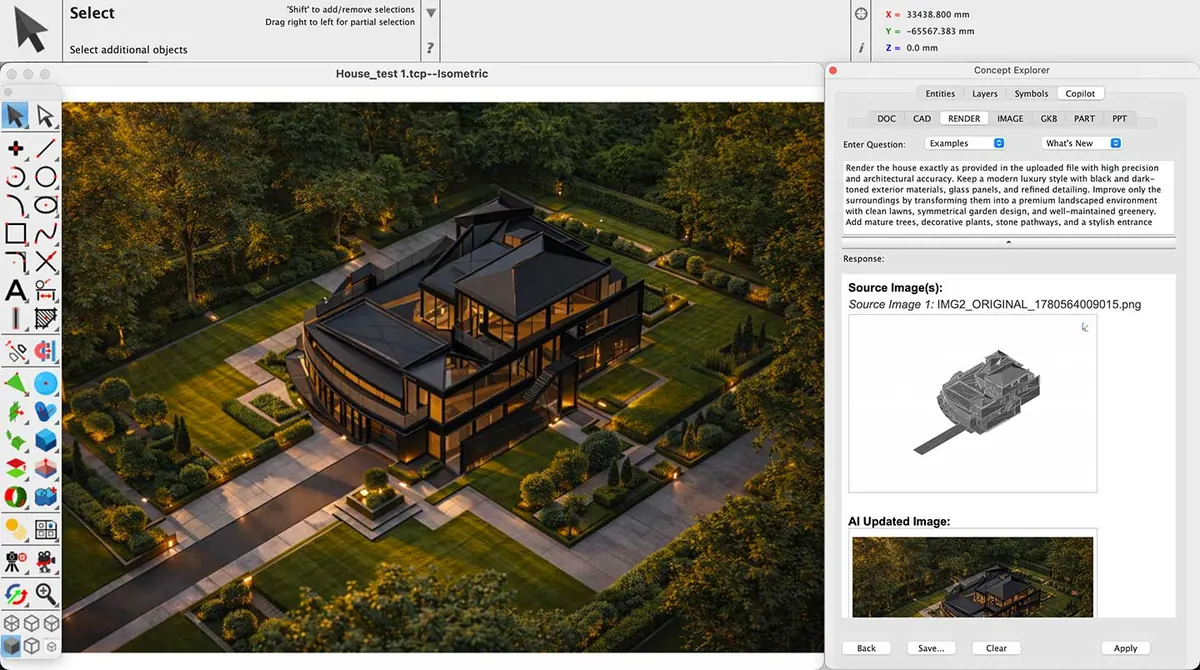Viewport: 1200px width, 670px height.
Task: Click the AI Updated Image thumbnail
Action: (973, 575)
